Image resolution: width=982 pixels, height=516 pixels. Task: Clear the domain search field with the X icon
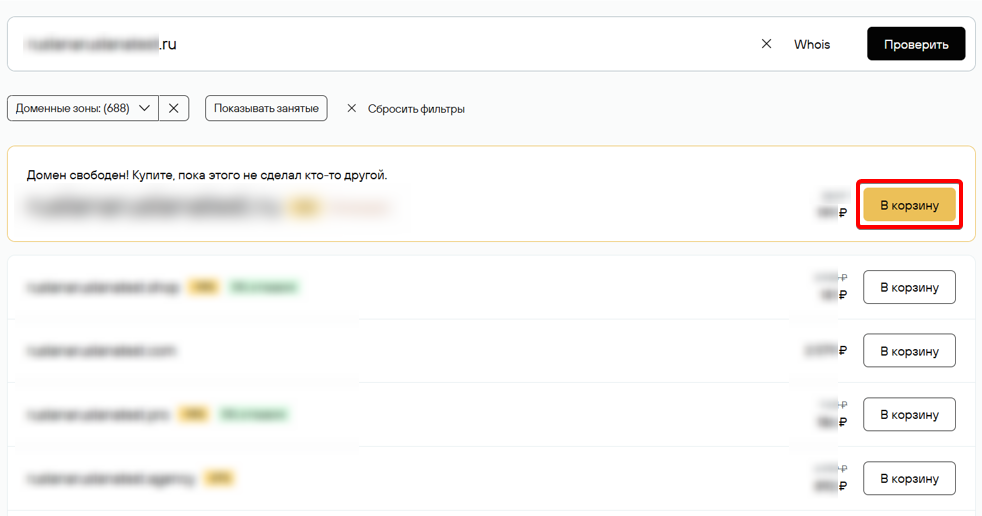pyautogui.click(x=766, y=44)
